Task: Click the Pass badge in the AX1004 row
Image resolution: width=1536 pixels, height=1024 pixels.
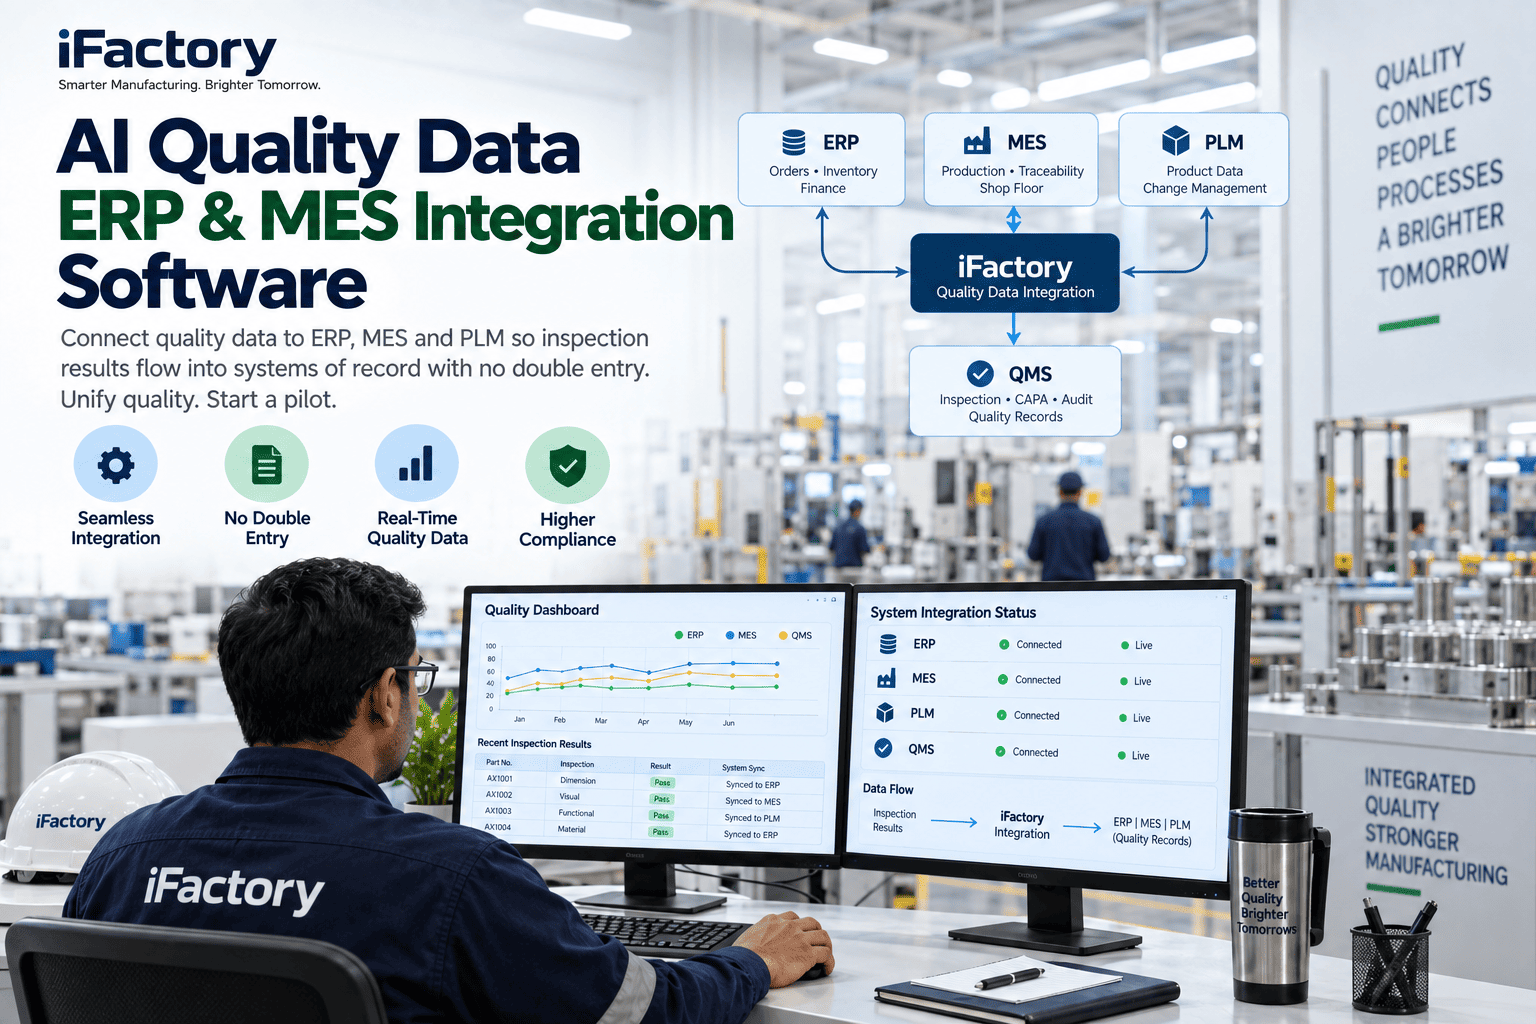Action: pyautogui.click(x=660, y=832)
